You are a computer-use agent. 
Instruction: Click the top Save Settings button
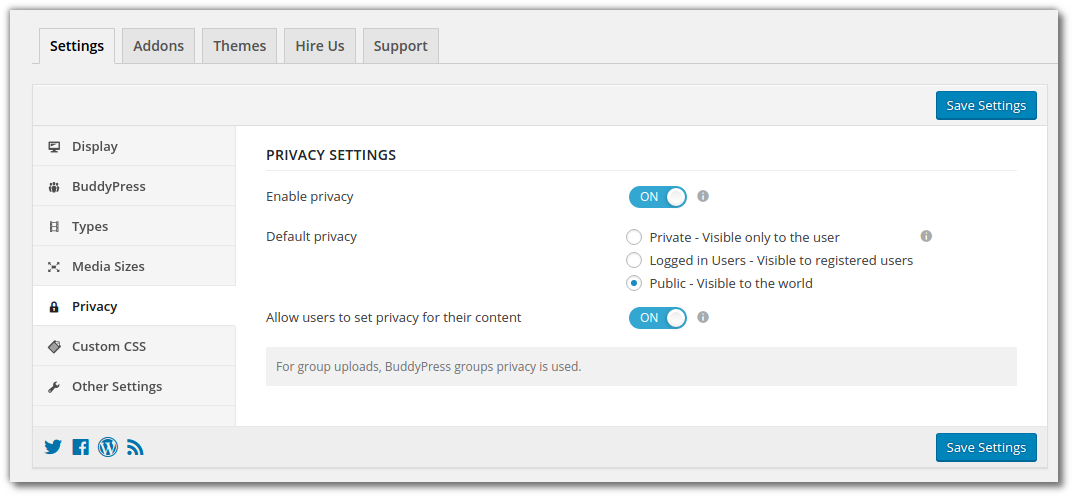click(x=986, y=106)
